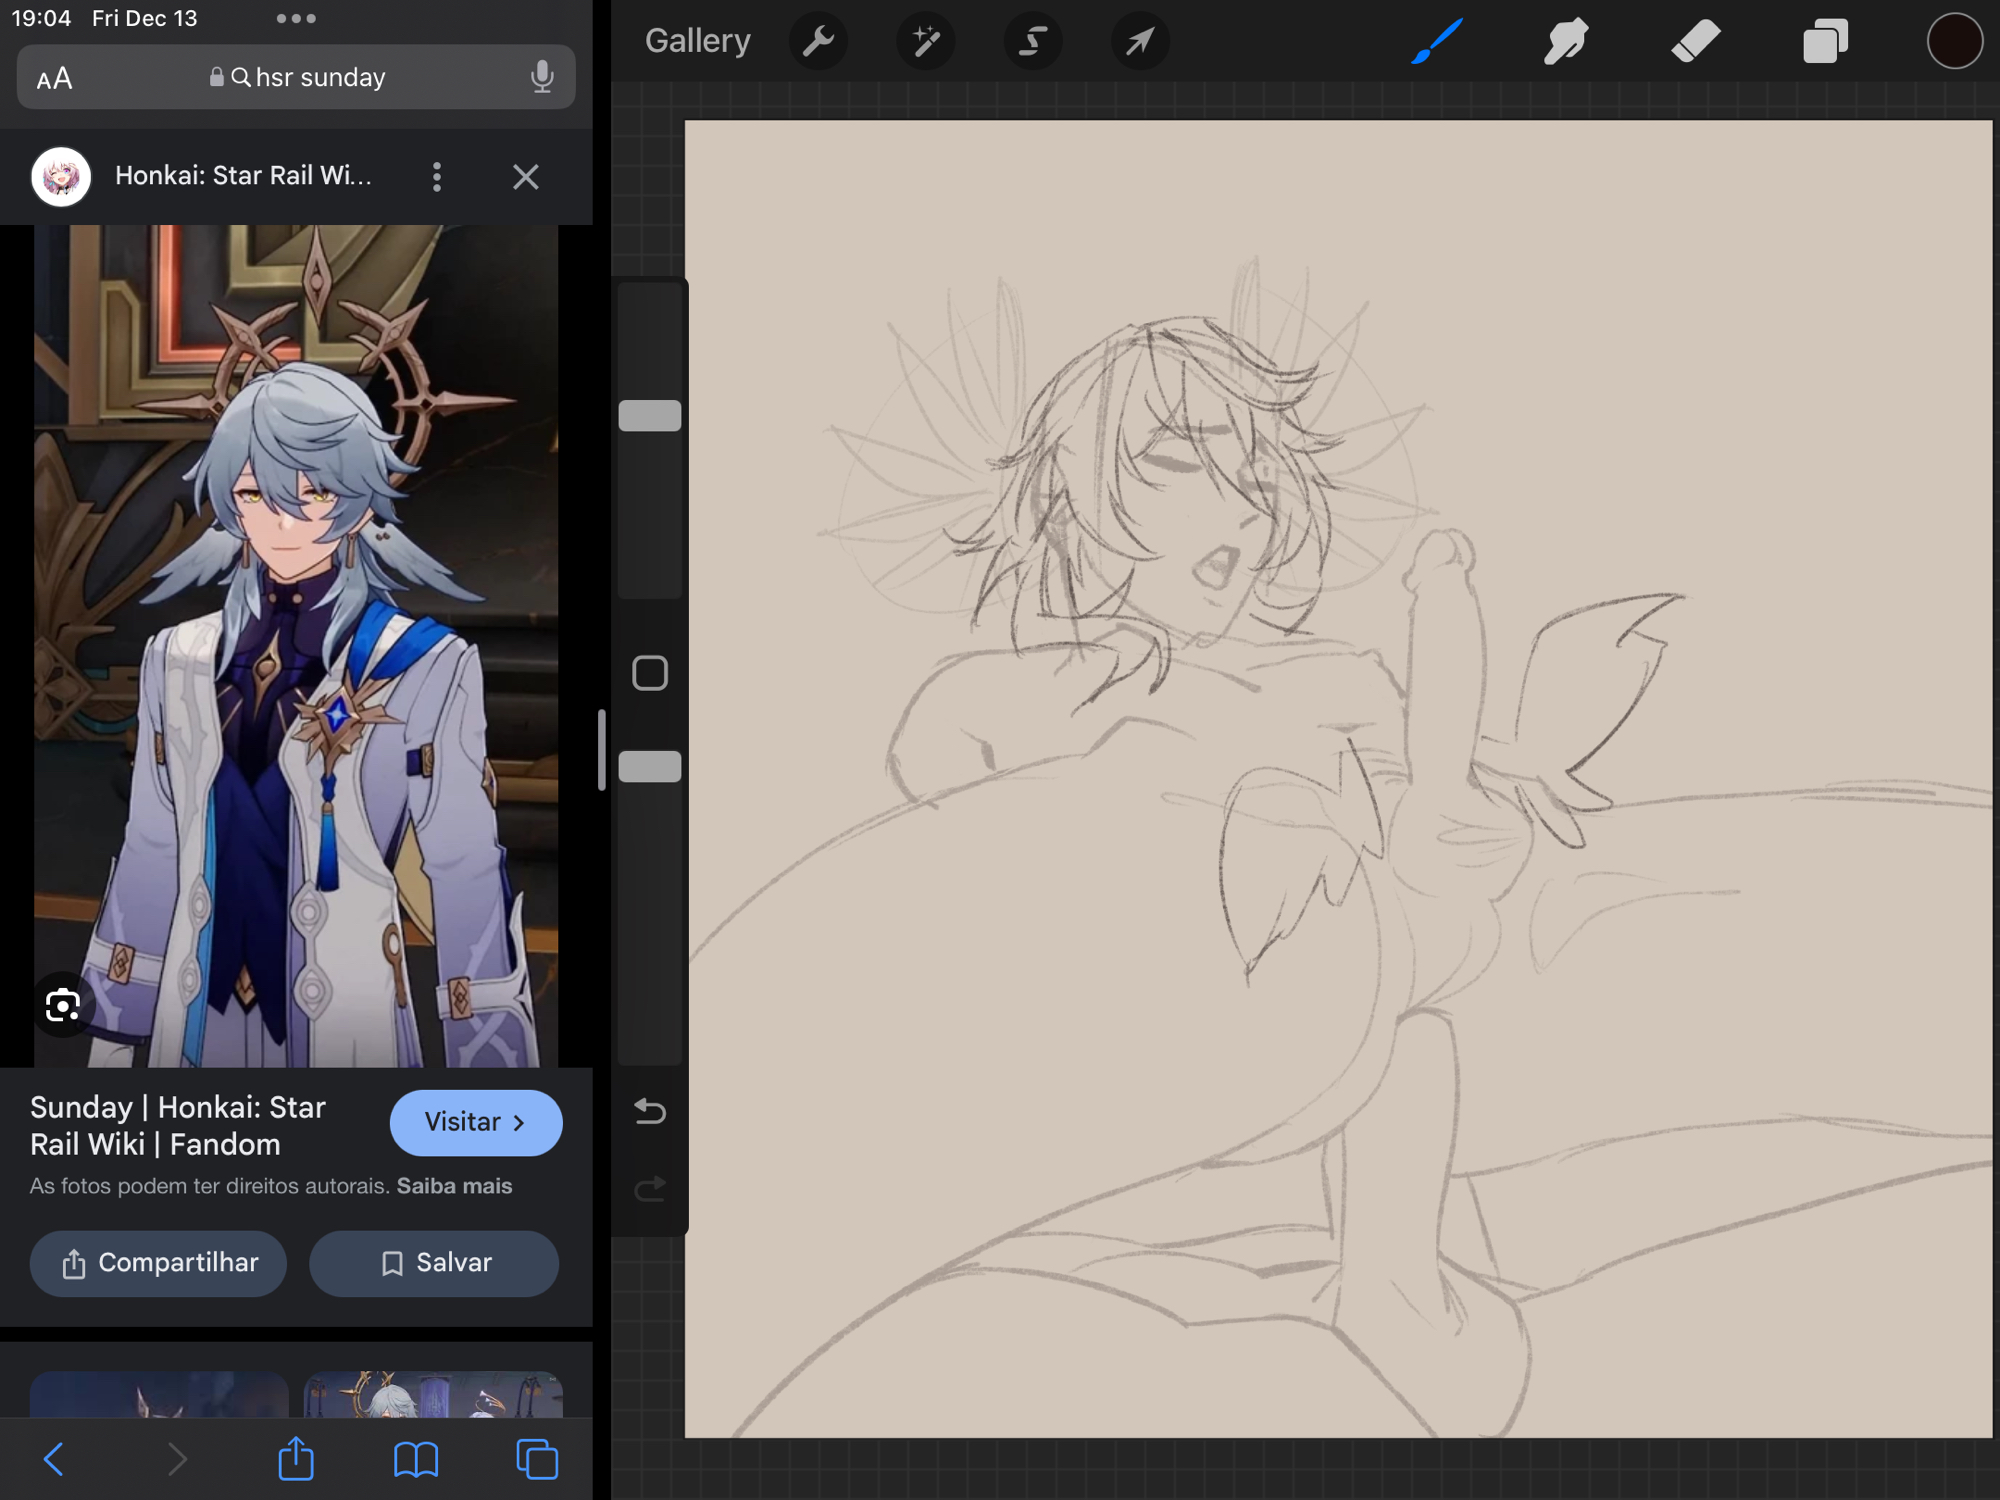Tap the AA reader settings in address bar
The width and height of the screenshot is (2000, 1500).
[54, 78]
